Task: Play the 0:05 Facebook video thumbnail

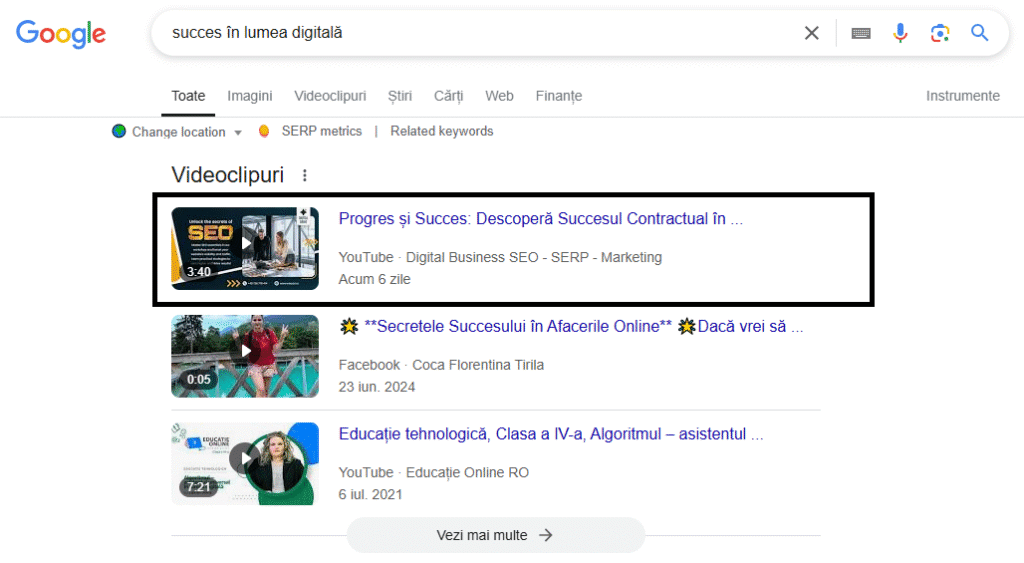Action: point(245,356)
